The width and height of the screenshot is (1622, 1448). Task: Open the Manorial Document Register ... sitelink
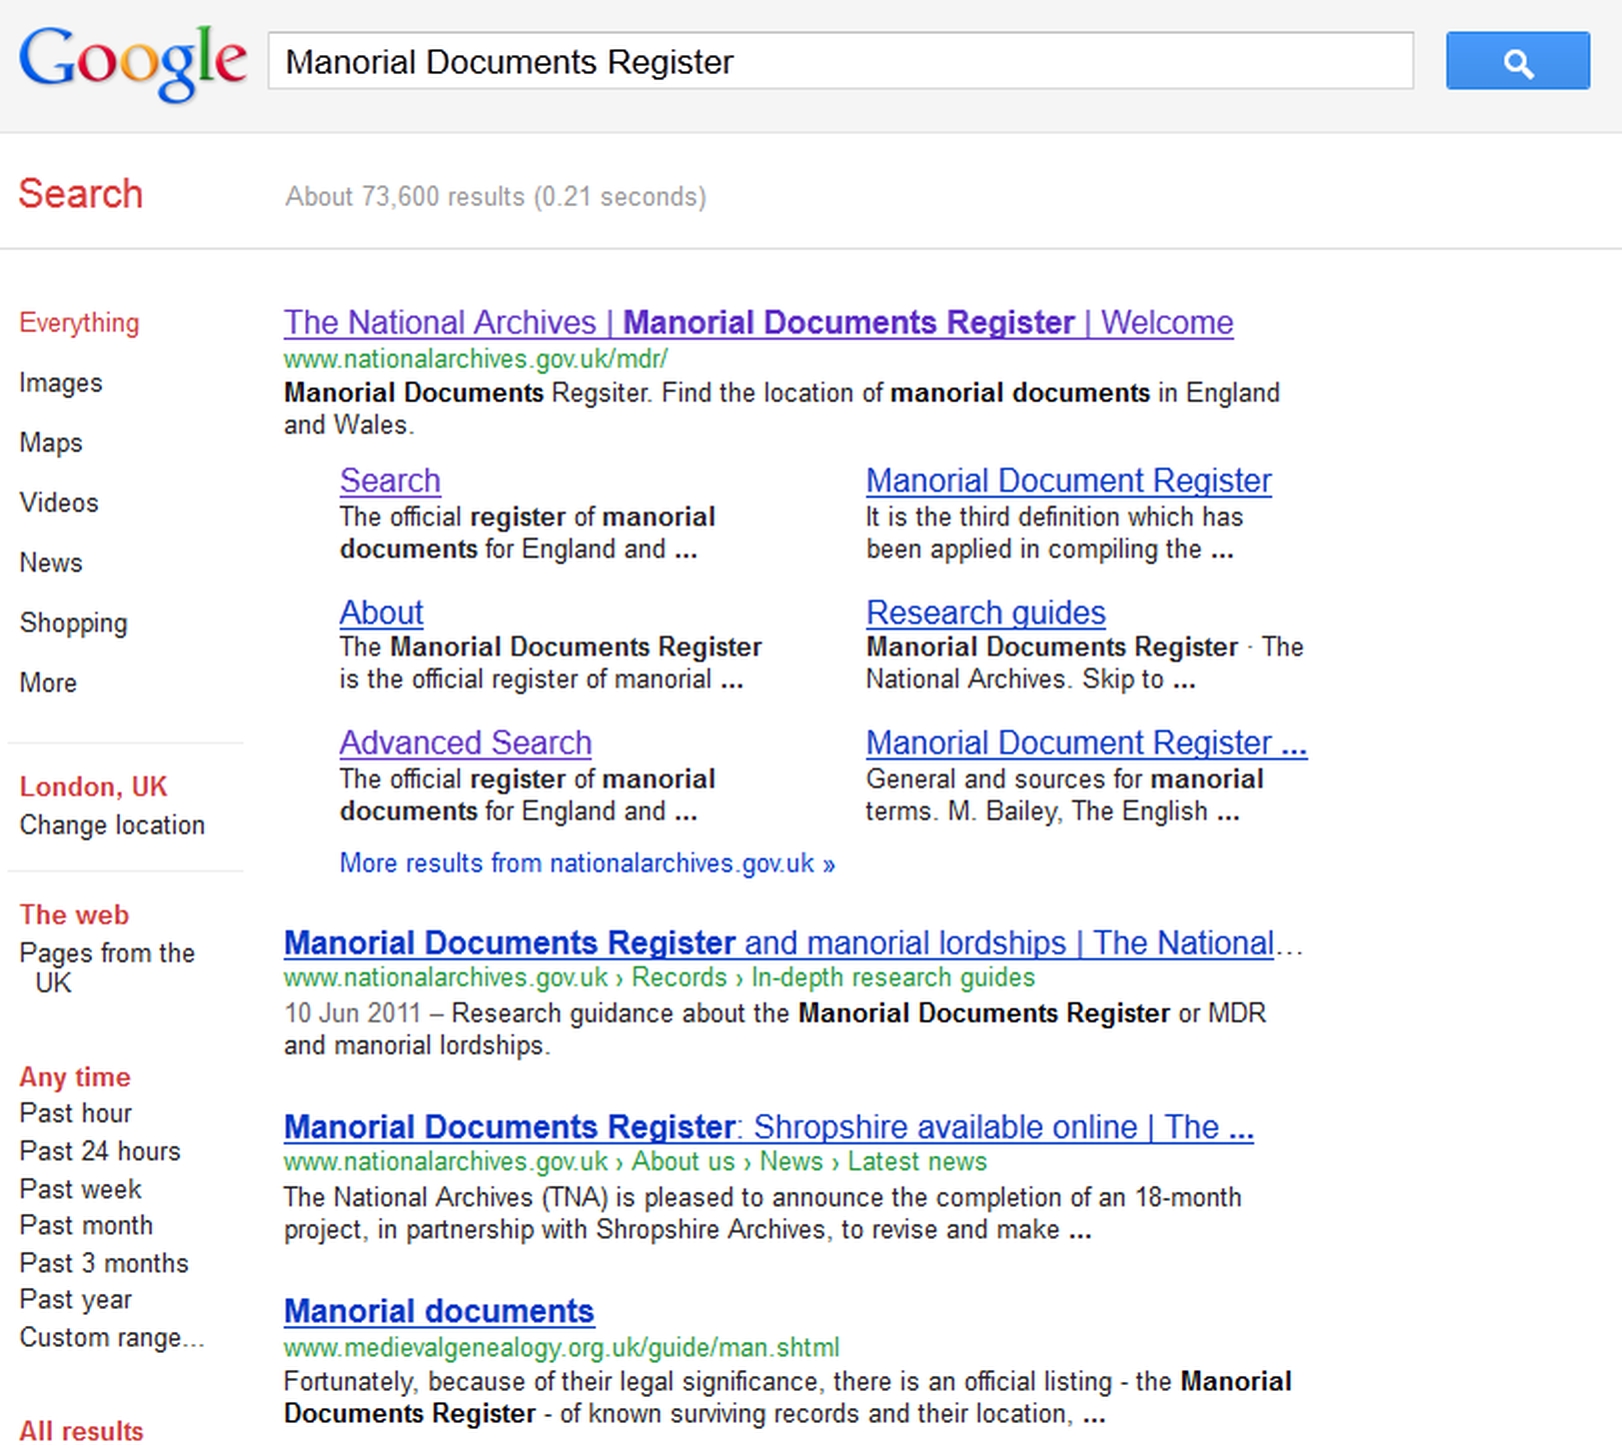click(1086, 743)
